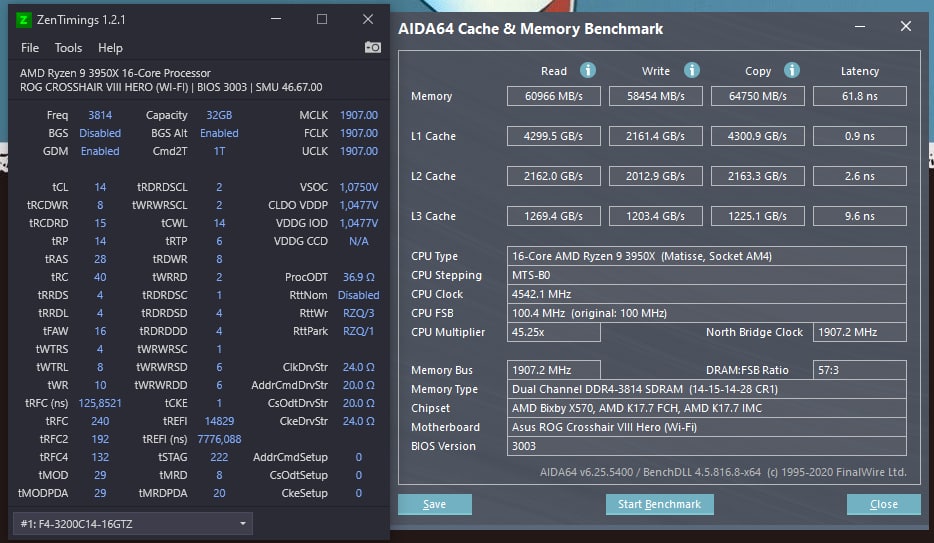Click the L2 Cache latency 2.6 ns
Screen dimensions: 934x543
tap(860, 176)
